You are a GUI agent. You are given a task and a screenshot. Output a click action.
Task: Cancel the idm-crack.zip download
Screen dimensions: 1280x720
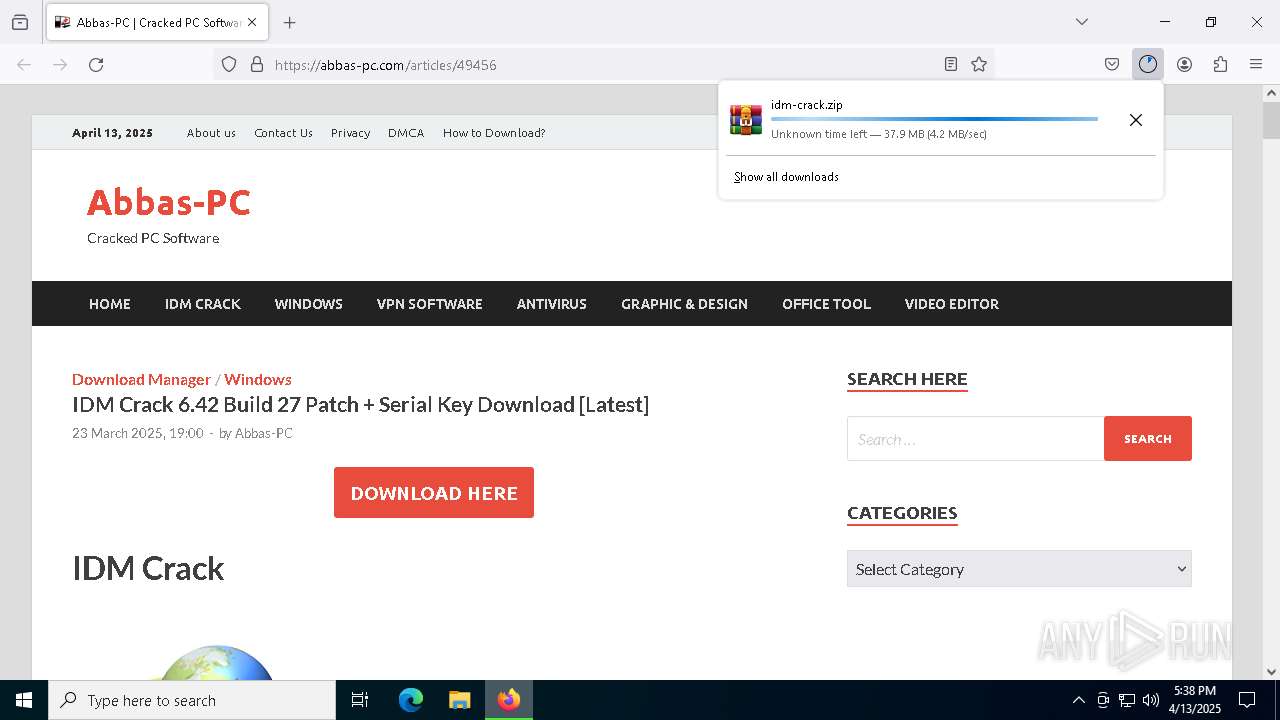pyautogui.click(x=1136, y=120)
